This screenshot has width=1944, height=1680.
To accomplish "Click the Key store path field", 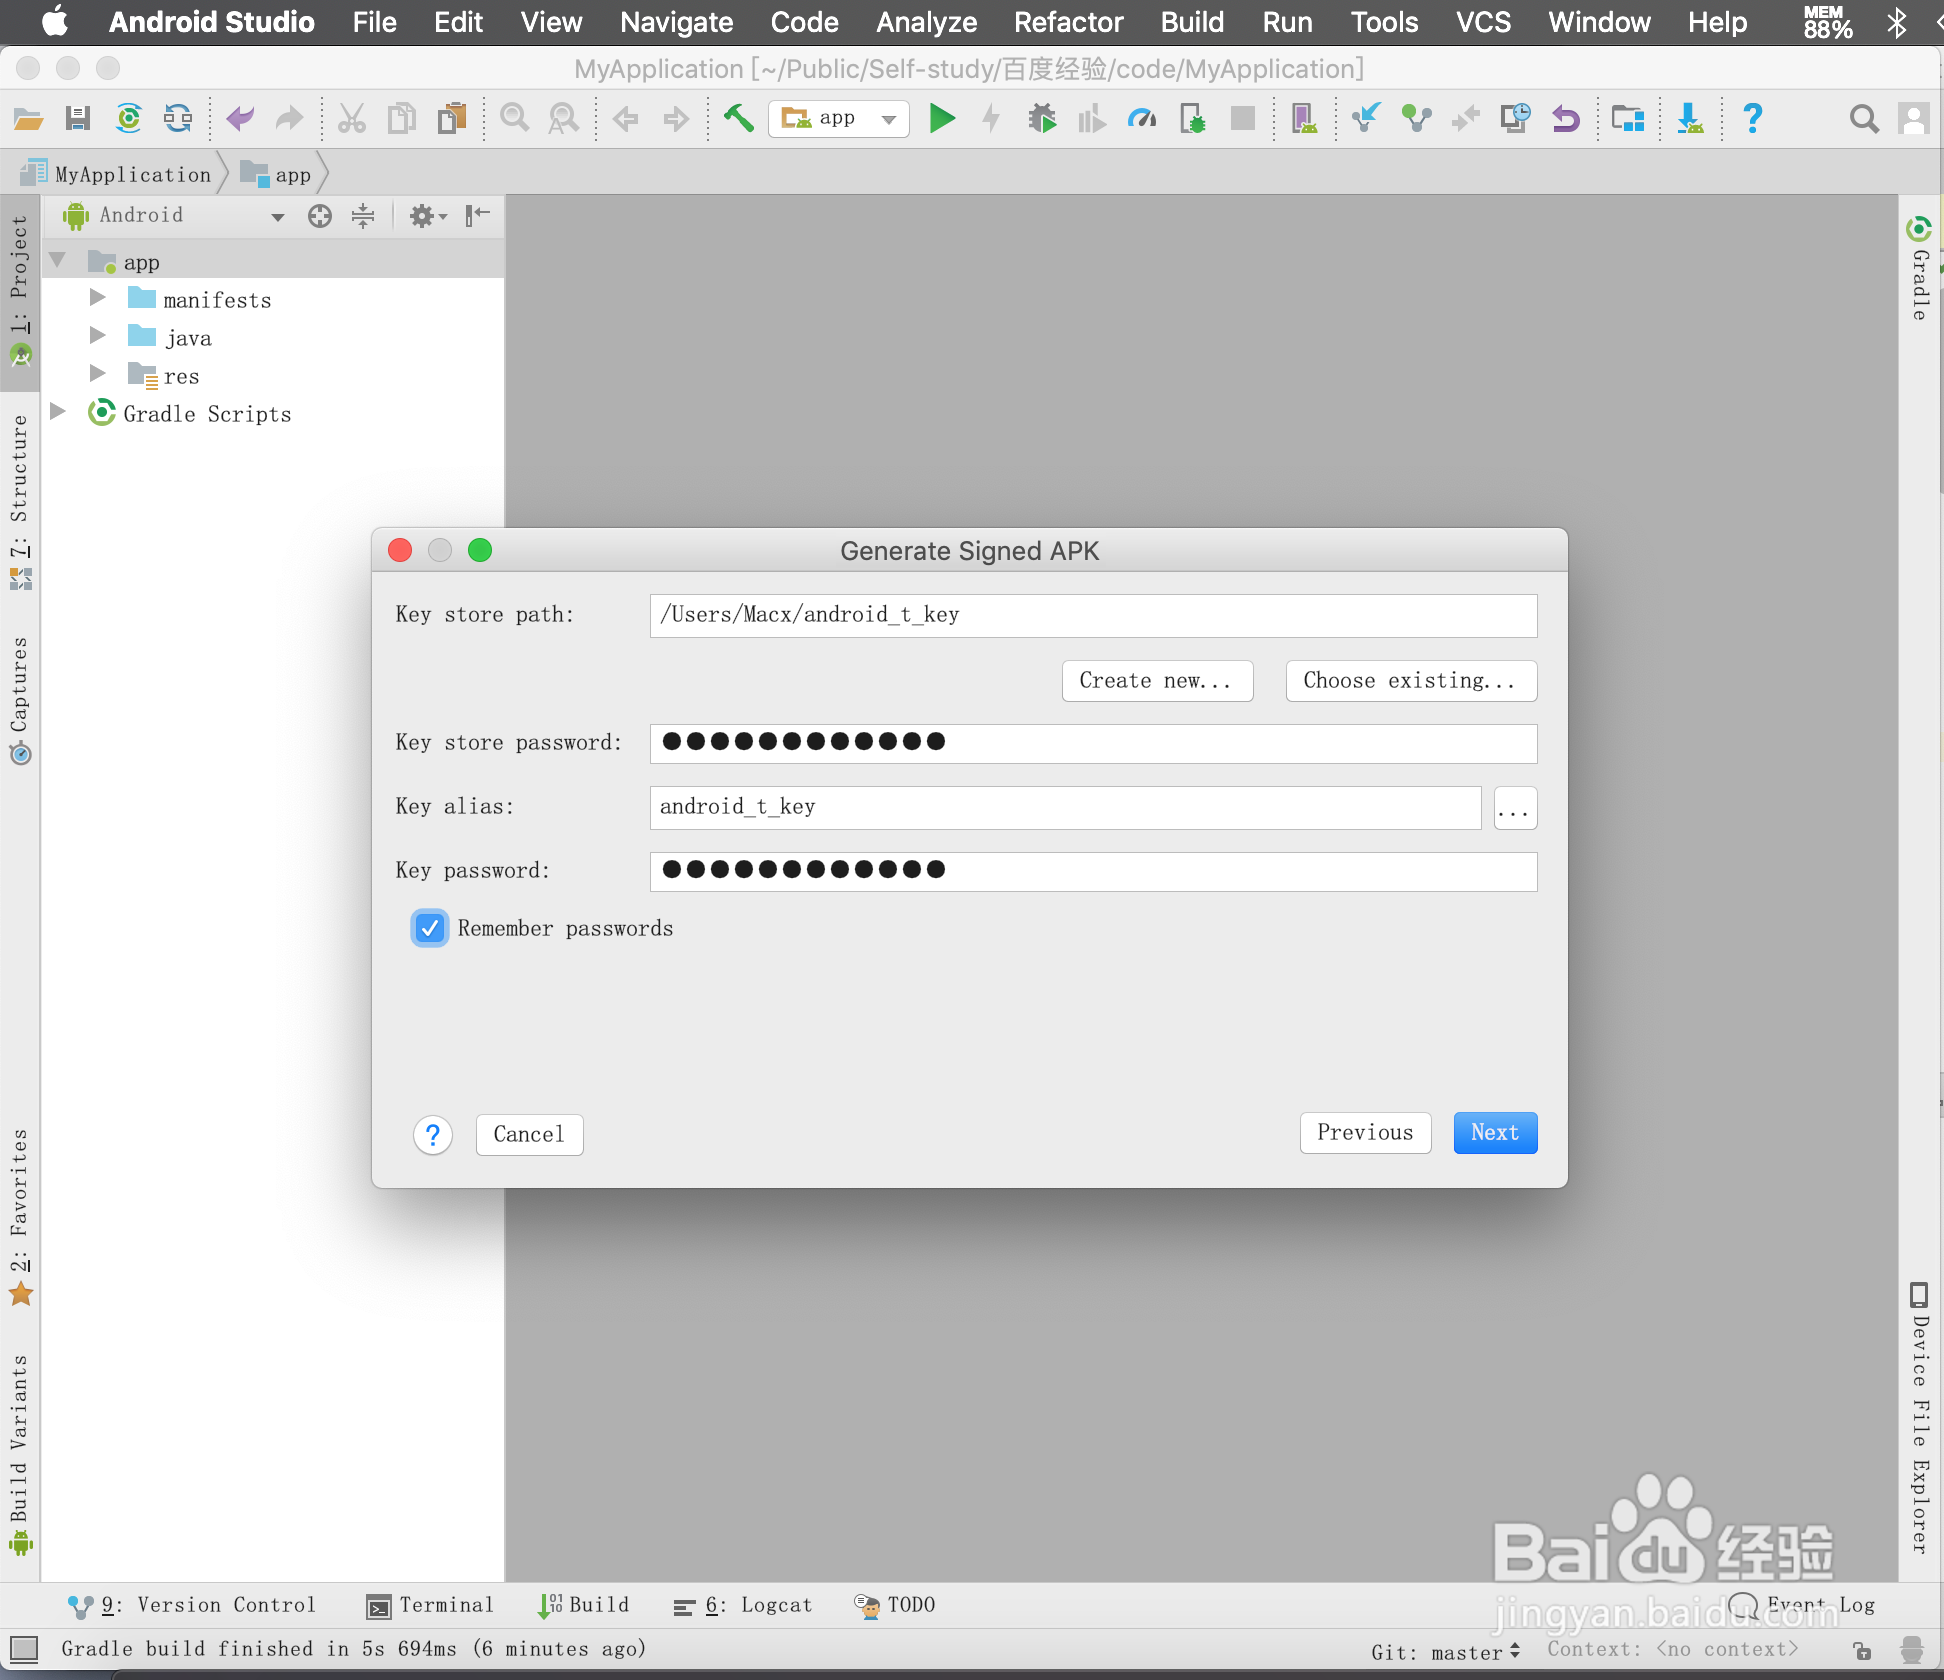I will (x=1093, y=615).
